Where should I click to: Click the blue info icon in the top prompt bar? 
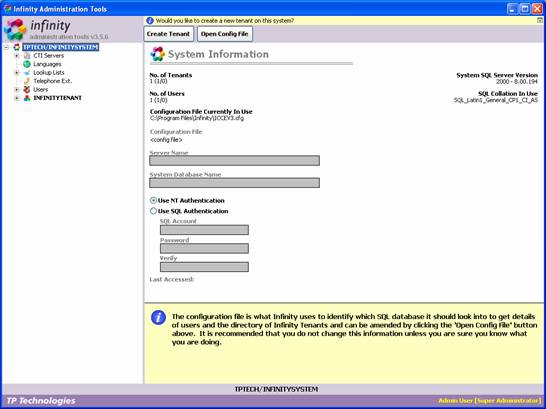[150, 21]
